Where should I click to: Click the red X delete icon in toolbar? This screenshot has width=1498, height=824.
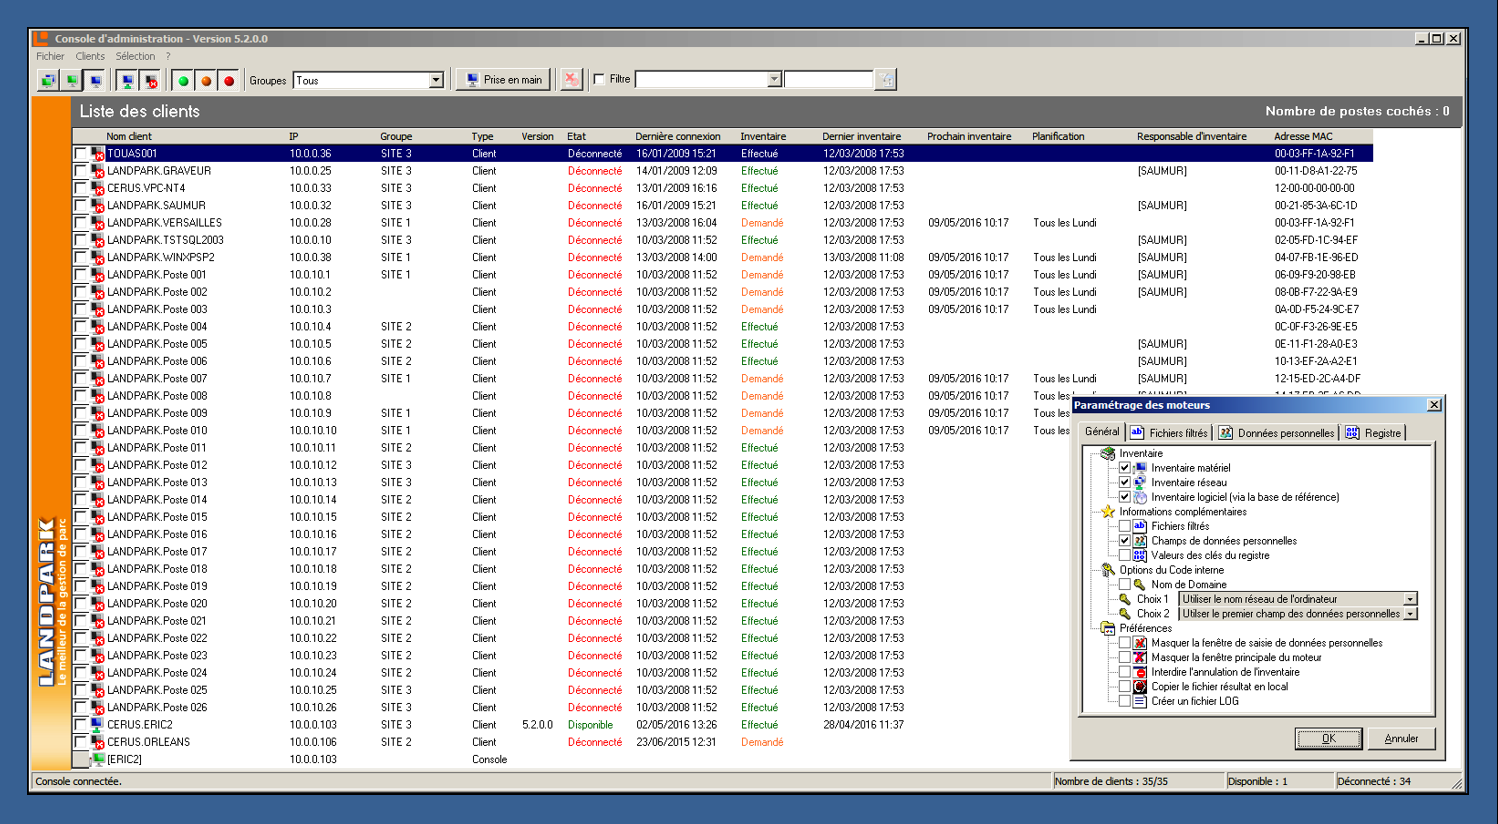[571, 80]
